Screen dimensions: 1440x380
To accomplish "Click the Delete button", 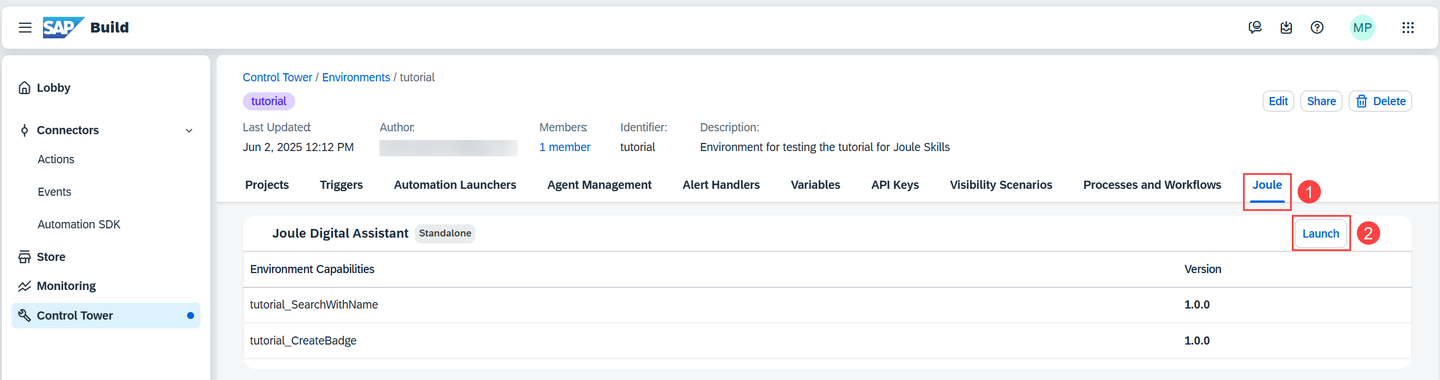I will (x=1380, y=101).
